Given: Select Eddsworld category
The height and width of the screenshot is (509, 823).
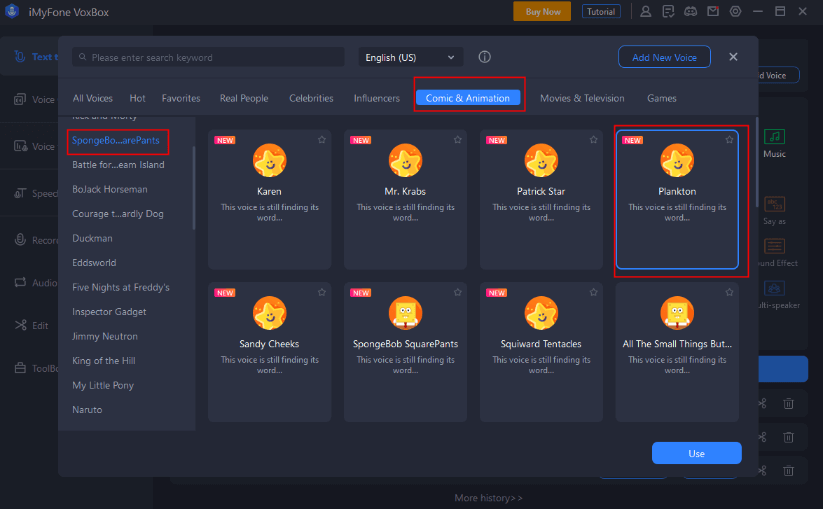Looking at the screenshot, I should 94,263.
